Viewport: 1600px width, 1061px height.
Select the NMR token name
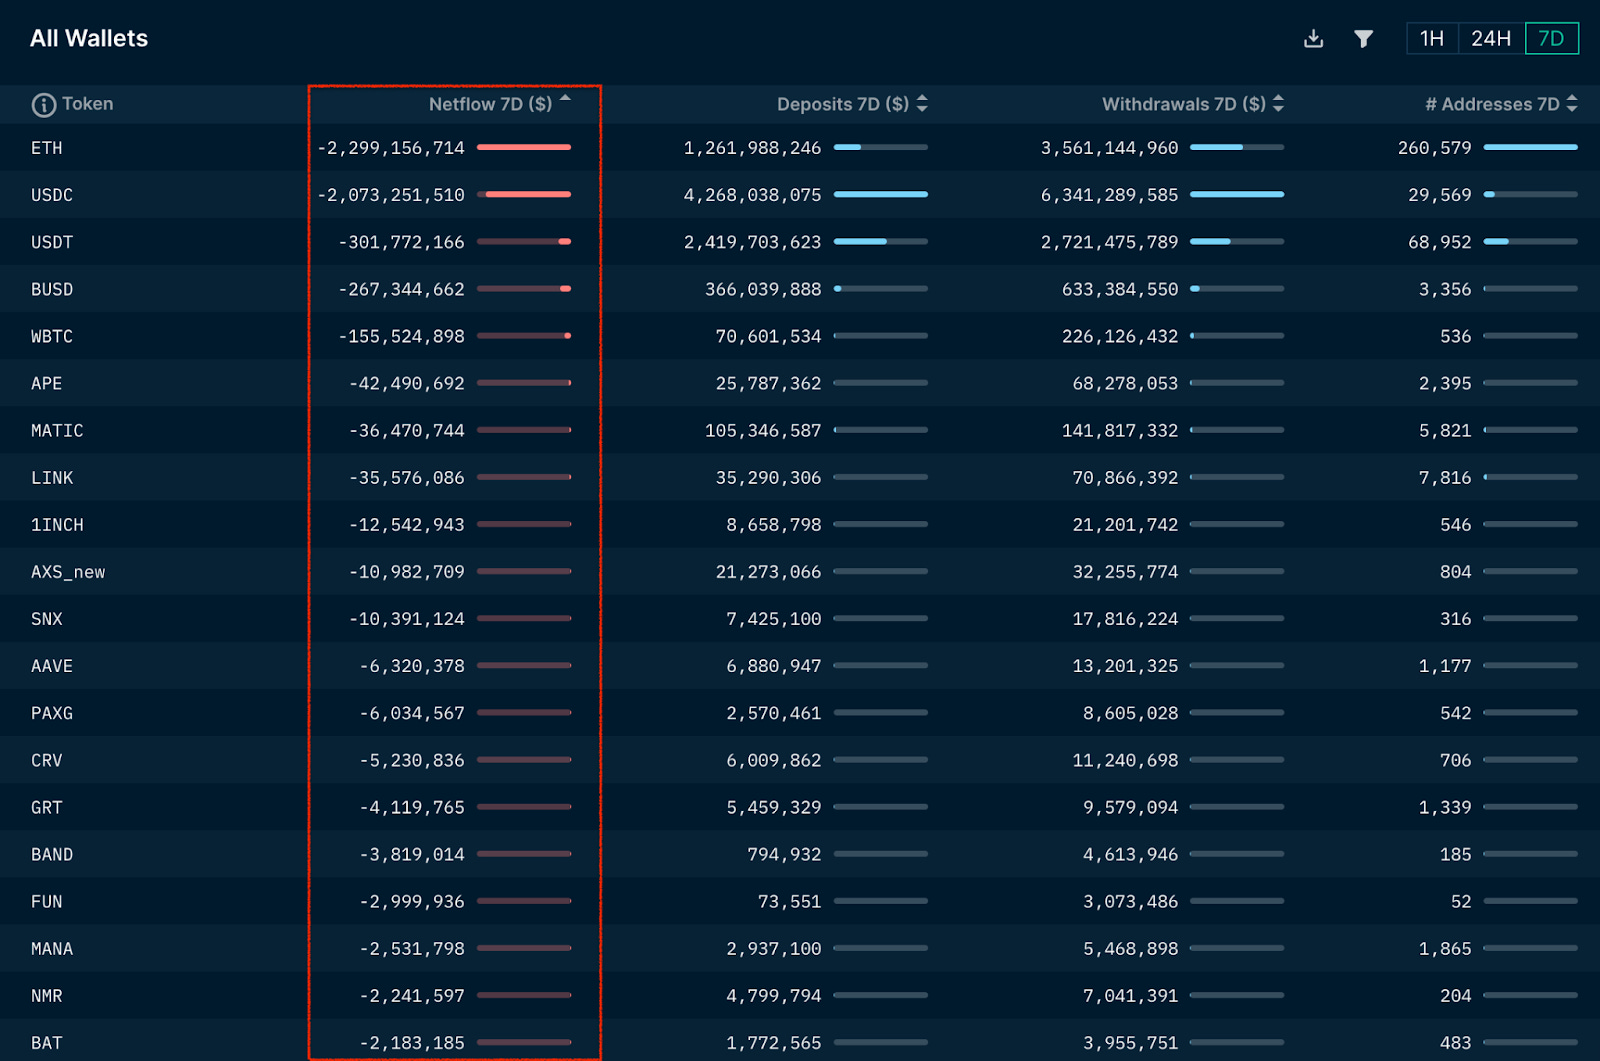[x=47, y=996]
